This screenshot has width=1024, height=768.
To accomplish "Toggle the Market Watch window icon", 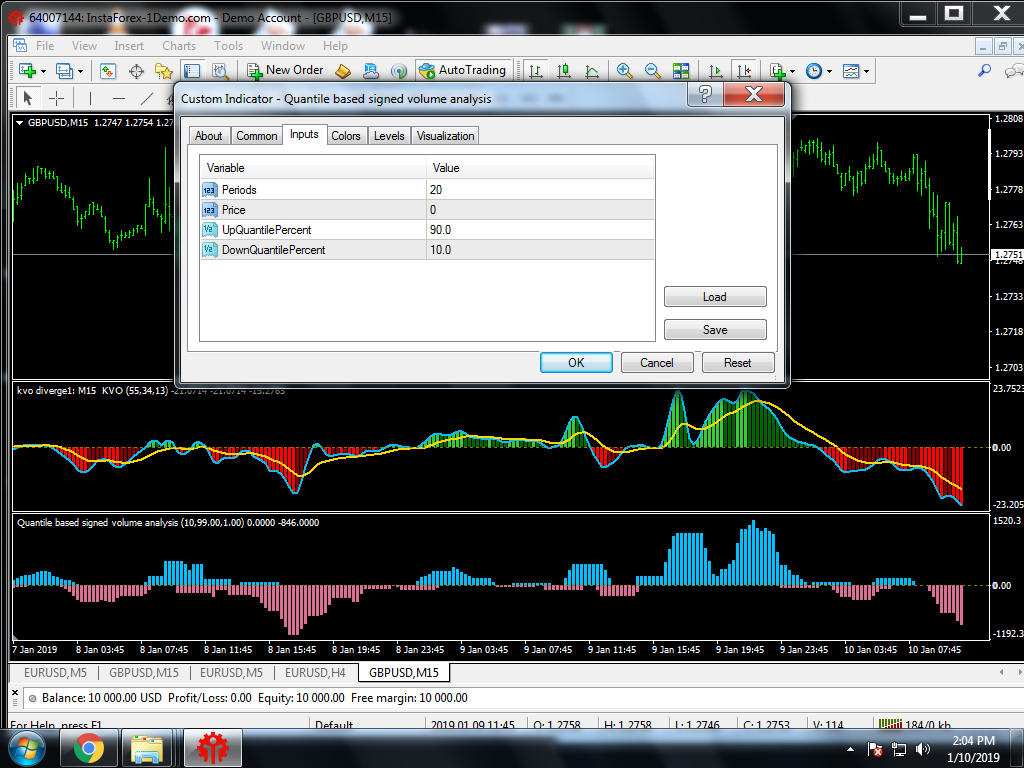I will click(x=108, y=71).
